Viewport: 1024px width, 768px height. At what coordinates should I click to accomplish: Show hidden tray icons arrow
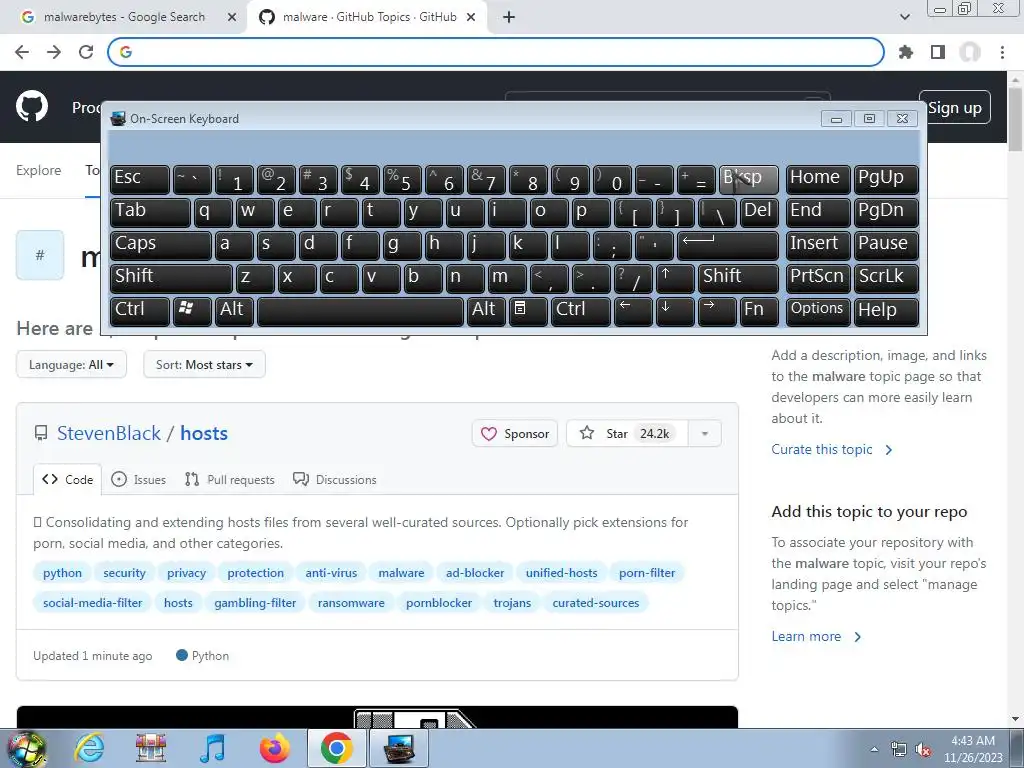point(874,750)
